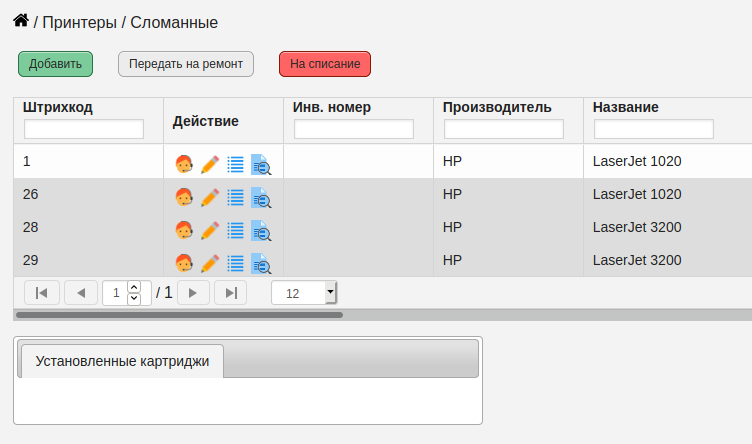
Task: Open the page size dropdown showing 12
Action: [x=304, y=293]
